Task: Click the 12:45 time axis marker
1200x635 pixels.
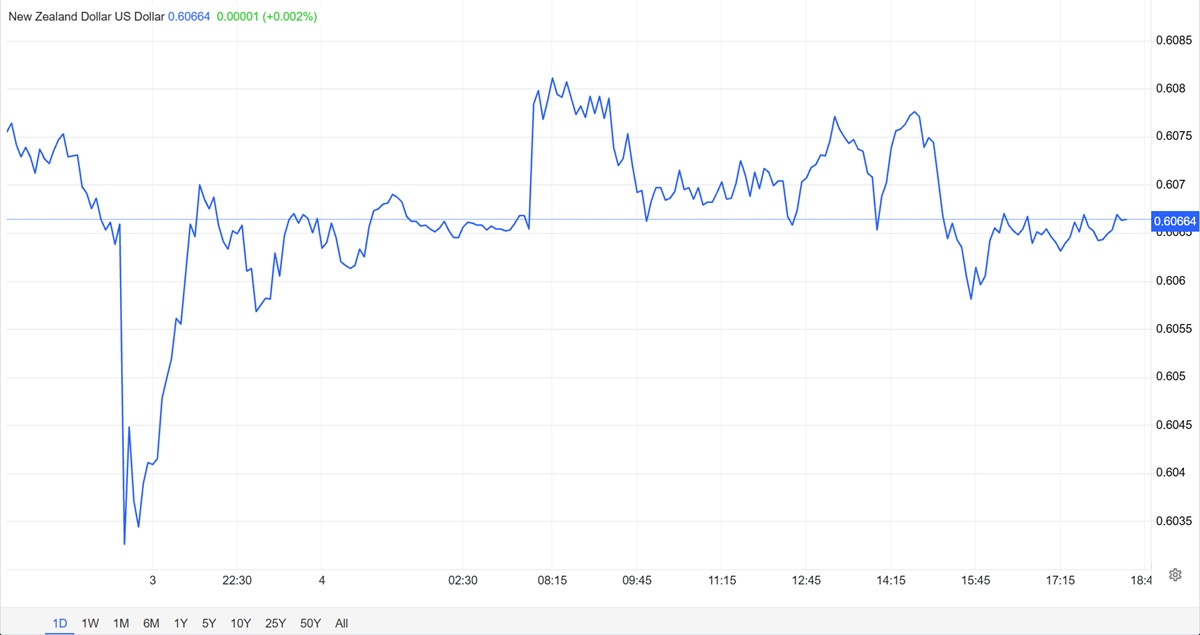Action: point(805,580)
